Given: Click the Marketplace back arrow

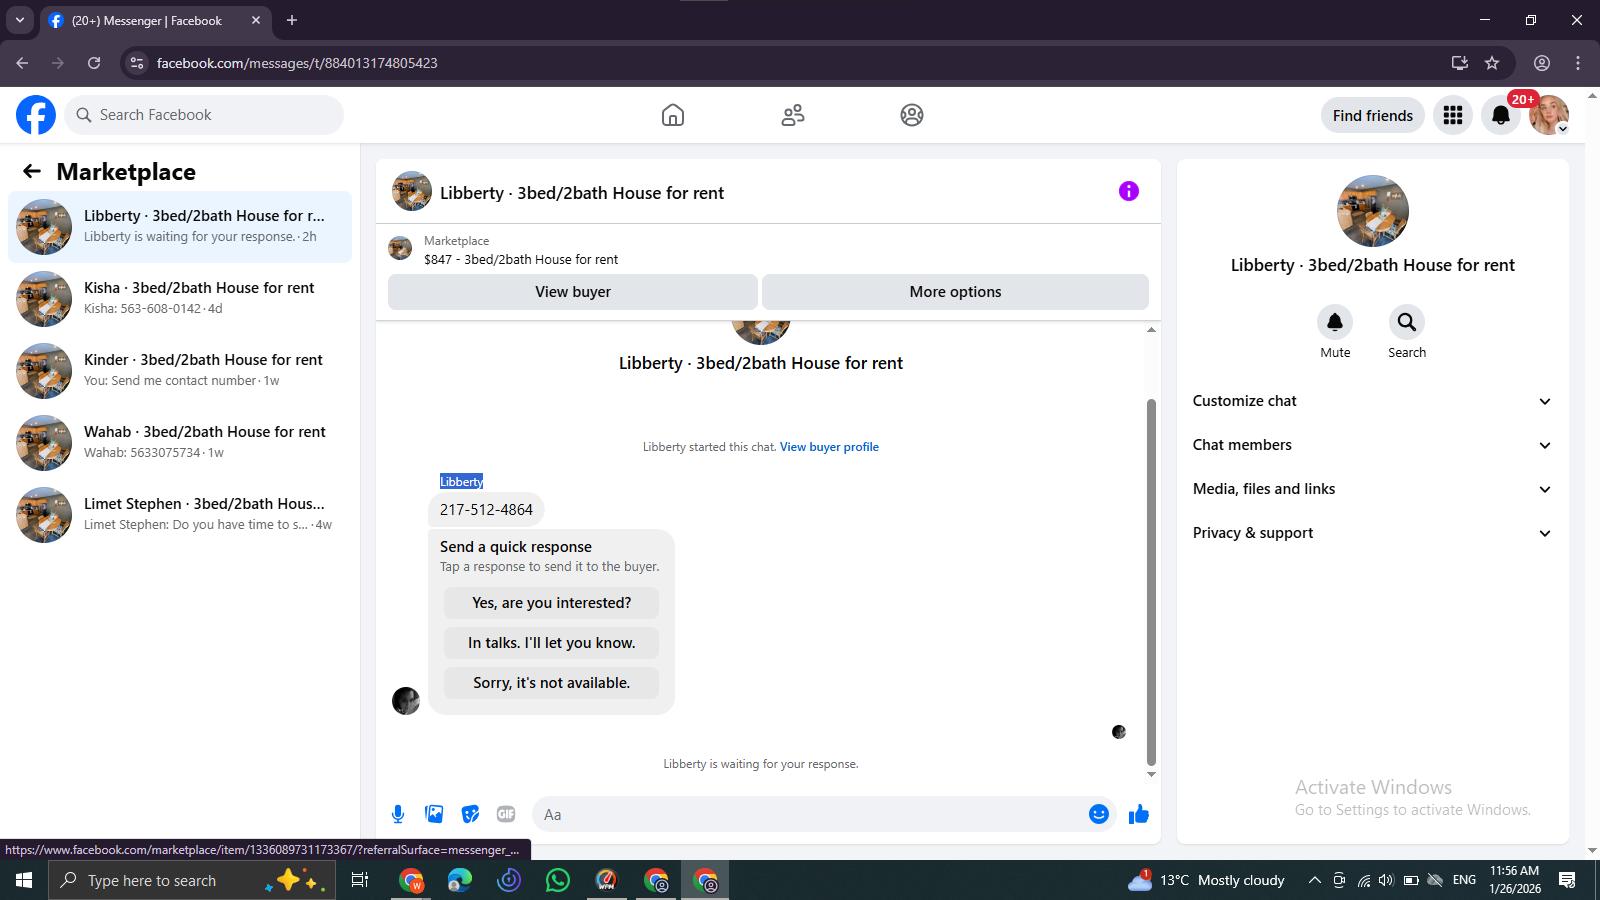Looking at the screenshot, I should coord(32,171).
